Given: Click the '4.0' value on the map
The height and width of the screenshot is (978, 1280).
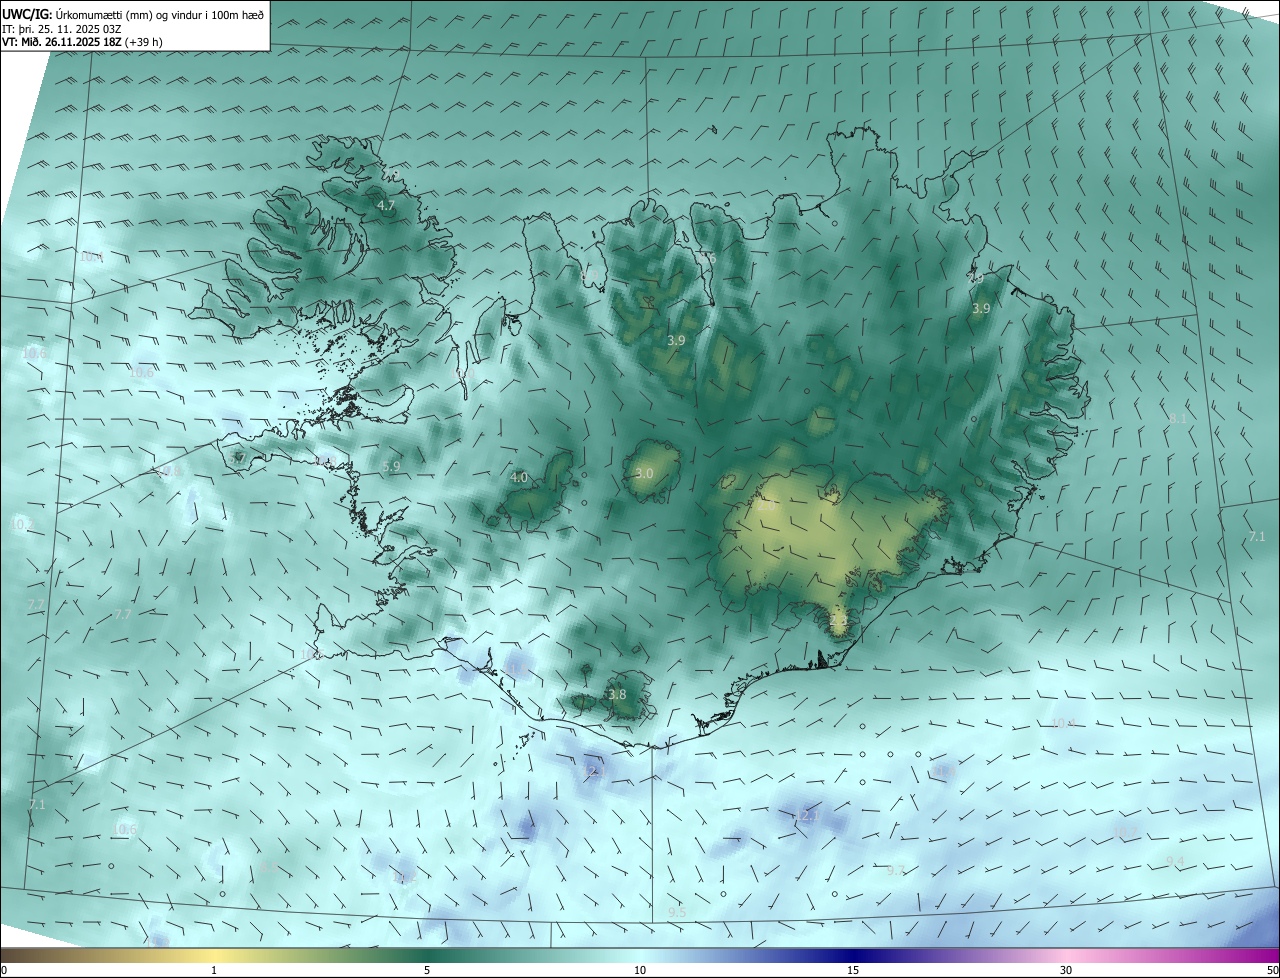Looking at the screenshot, I should pyautogui.click(x=519, y=478).
